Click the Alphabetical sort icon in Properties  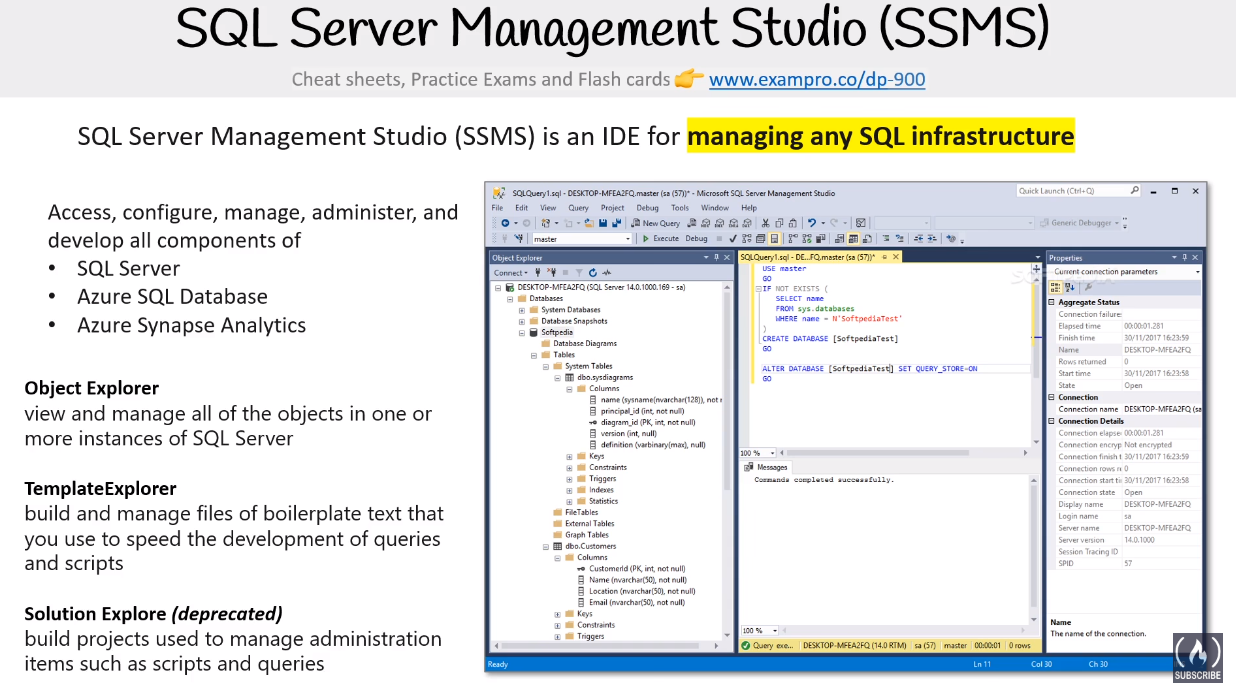click(x=1070, y=287)
